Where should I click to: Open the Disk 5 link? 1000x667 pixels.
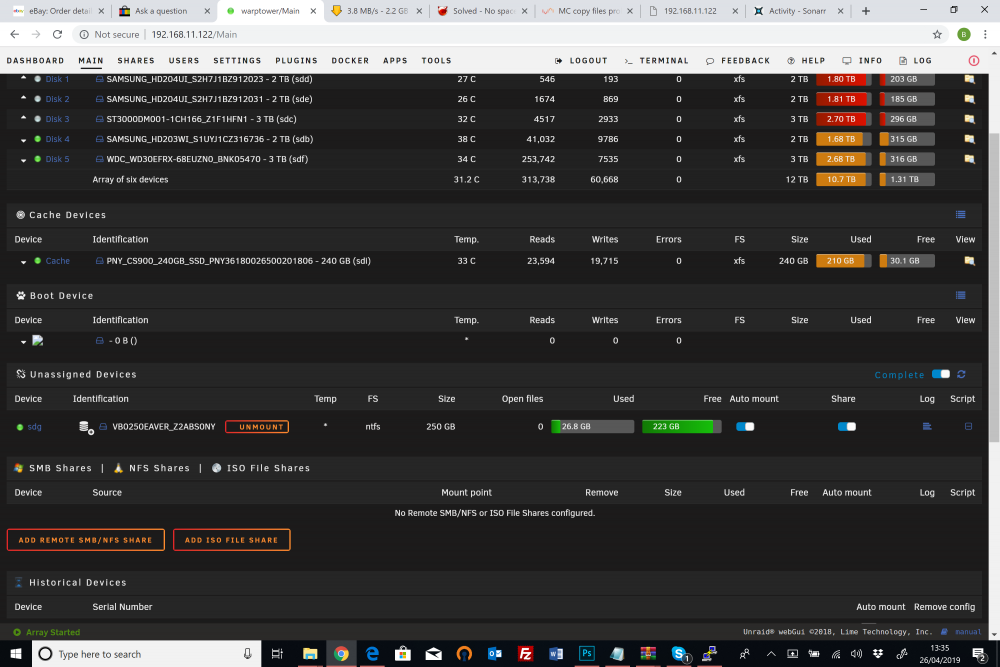[x=57, y=159]
